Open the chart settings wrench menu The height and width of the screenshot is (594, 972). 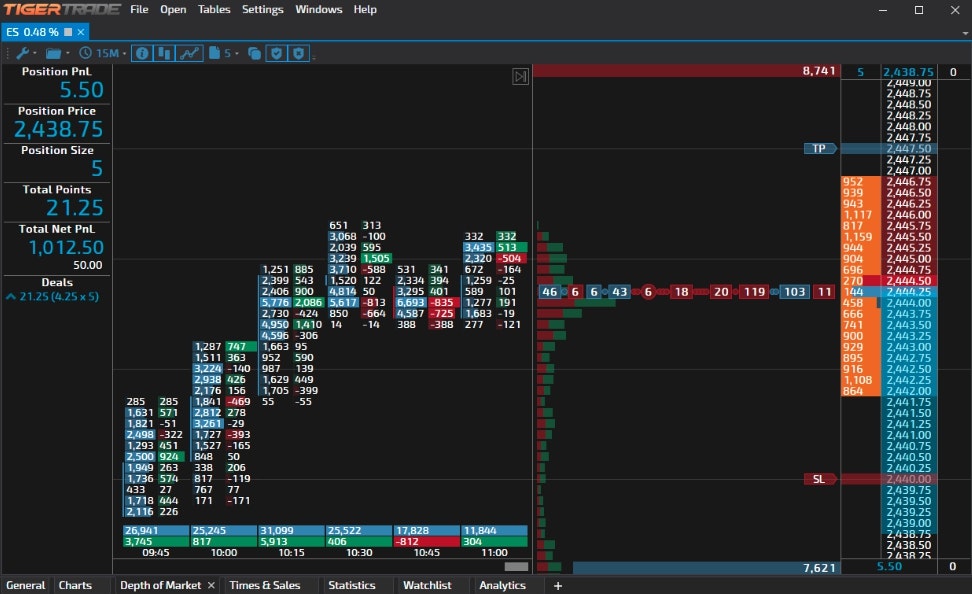point(22,53)
